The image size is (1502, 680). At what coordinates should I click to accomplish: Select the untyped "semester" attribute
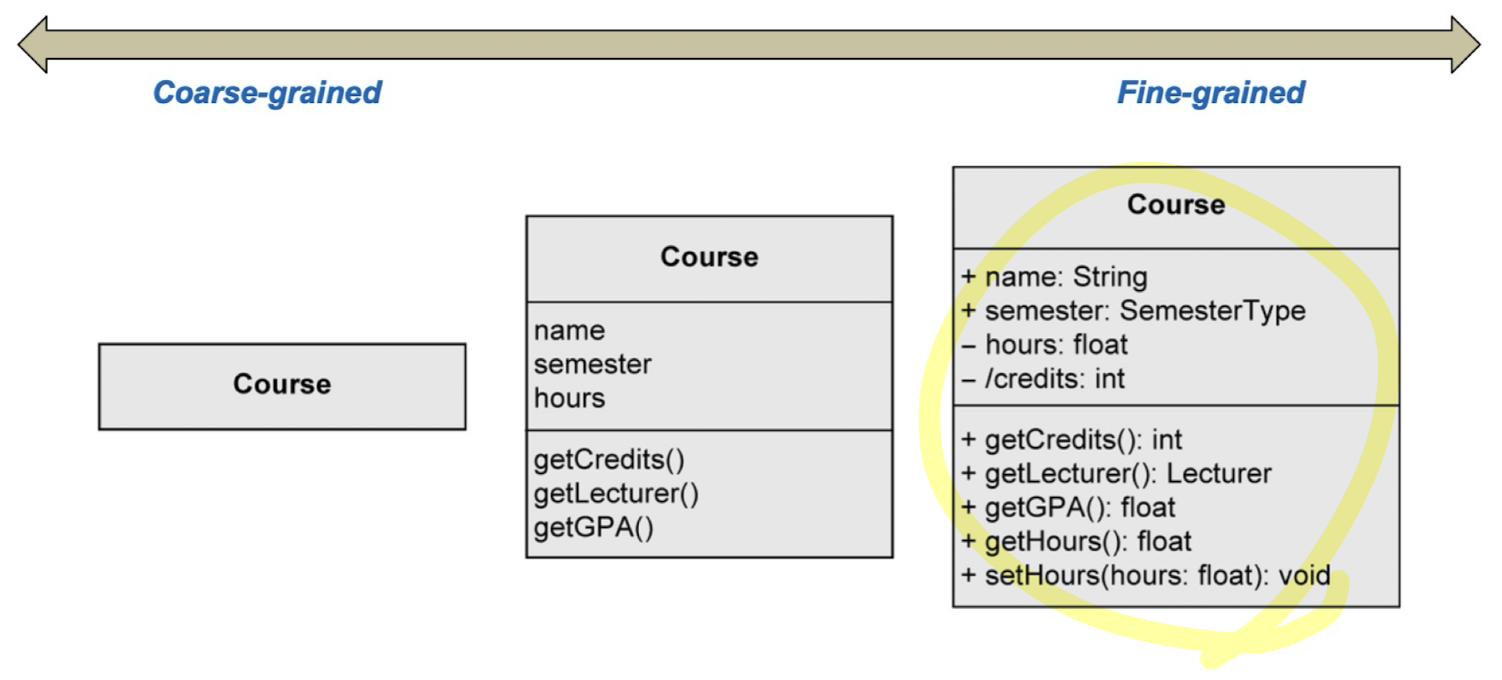pyautogui.click(x=593, y=364)
